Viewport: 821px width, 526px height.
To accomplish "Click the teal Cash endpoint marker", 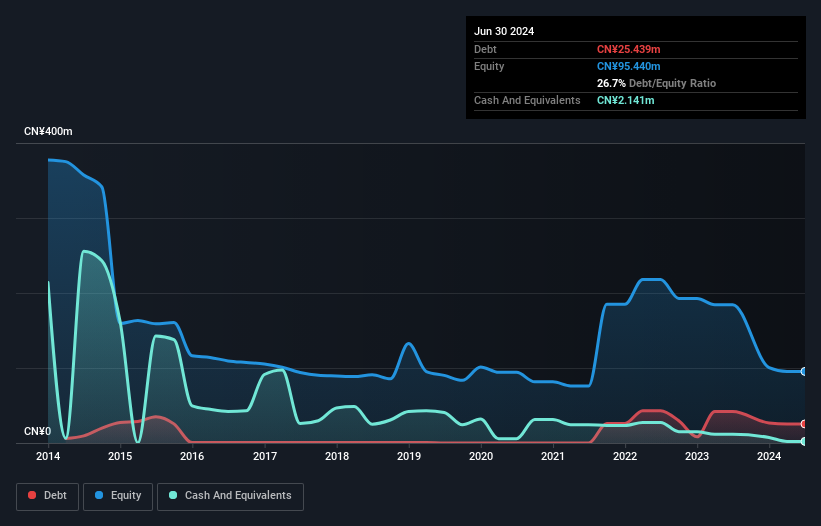I will (x=804, y=442).
